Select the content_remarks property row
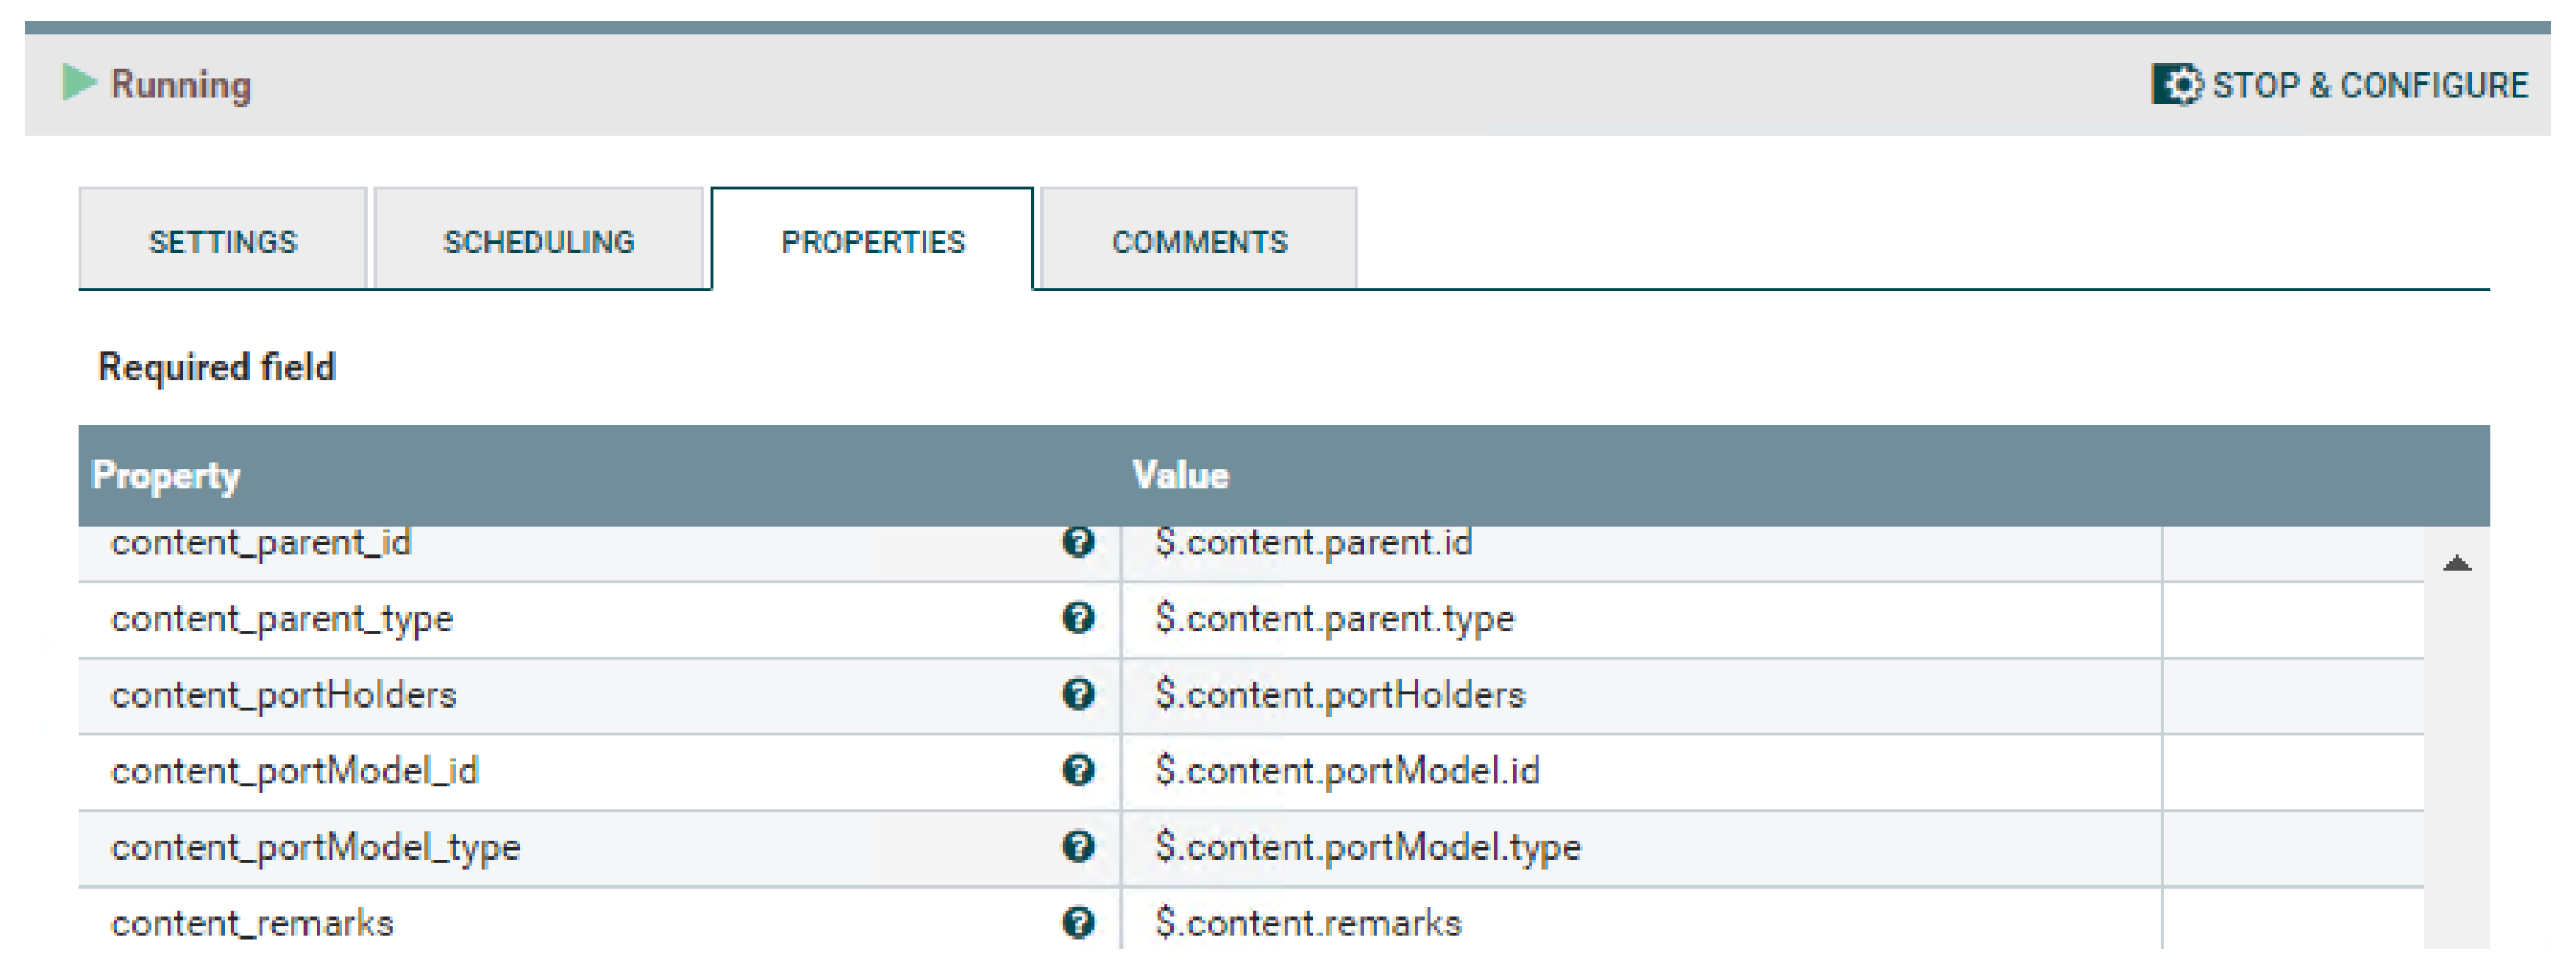 point(252,923)
